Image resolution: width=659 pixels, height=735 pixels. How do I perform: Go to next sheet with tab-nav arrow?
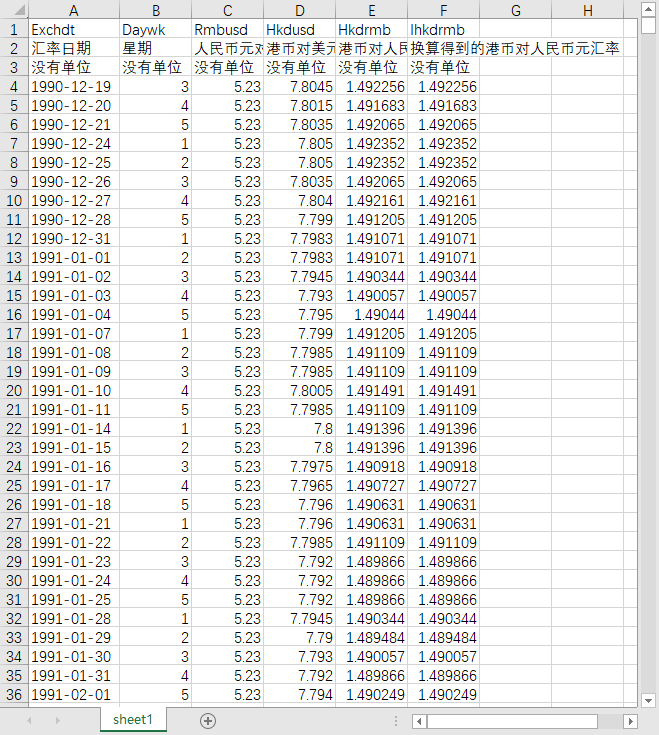(58, 720)
